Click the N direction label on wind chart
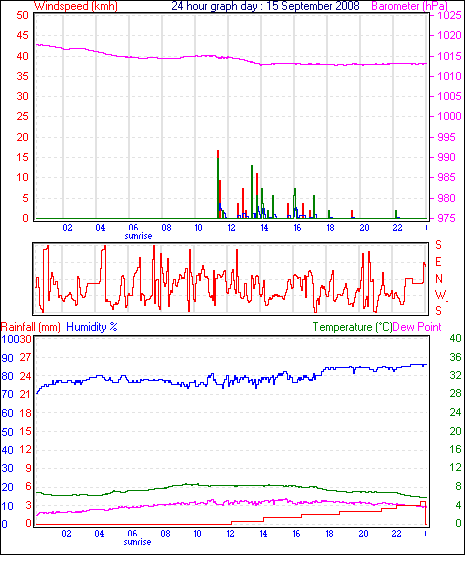This screenshot has width=466, height=563. click(438, 279)
